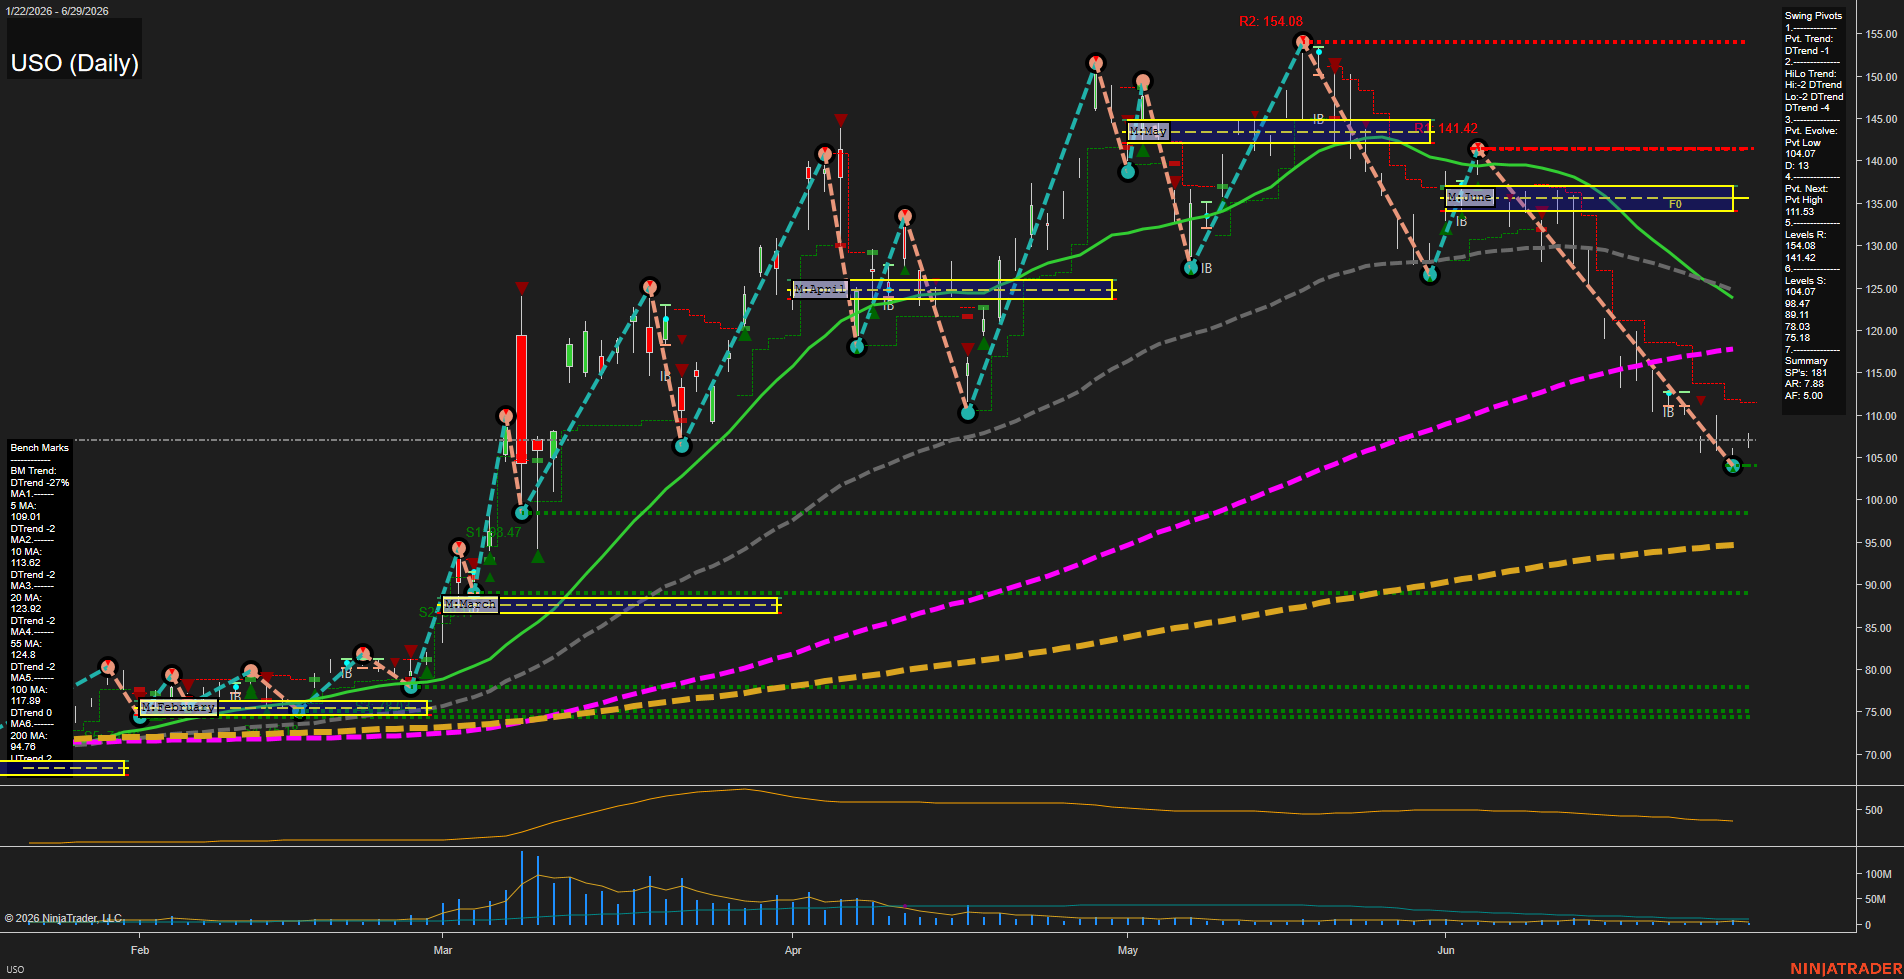
Task: Click the 100.00 price axis label
Action: pyautogui.click(x=1881, y=500)
